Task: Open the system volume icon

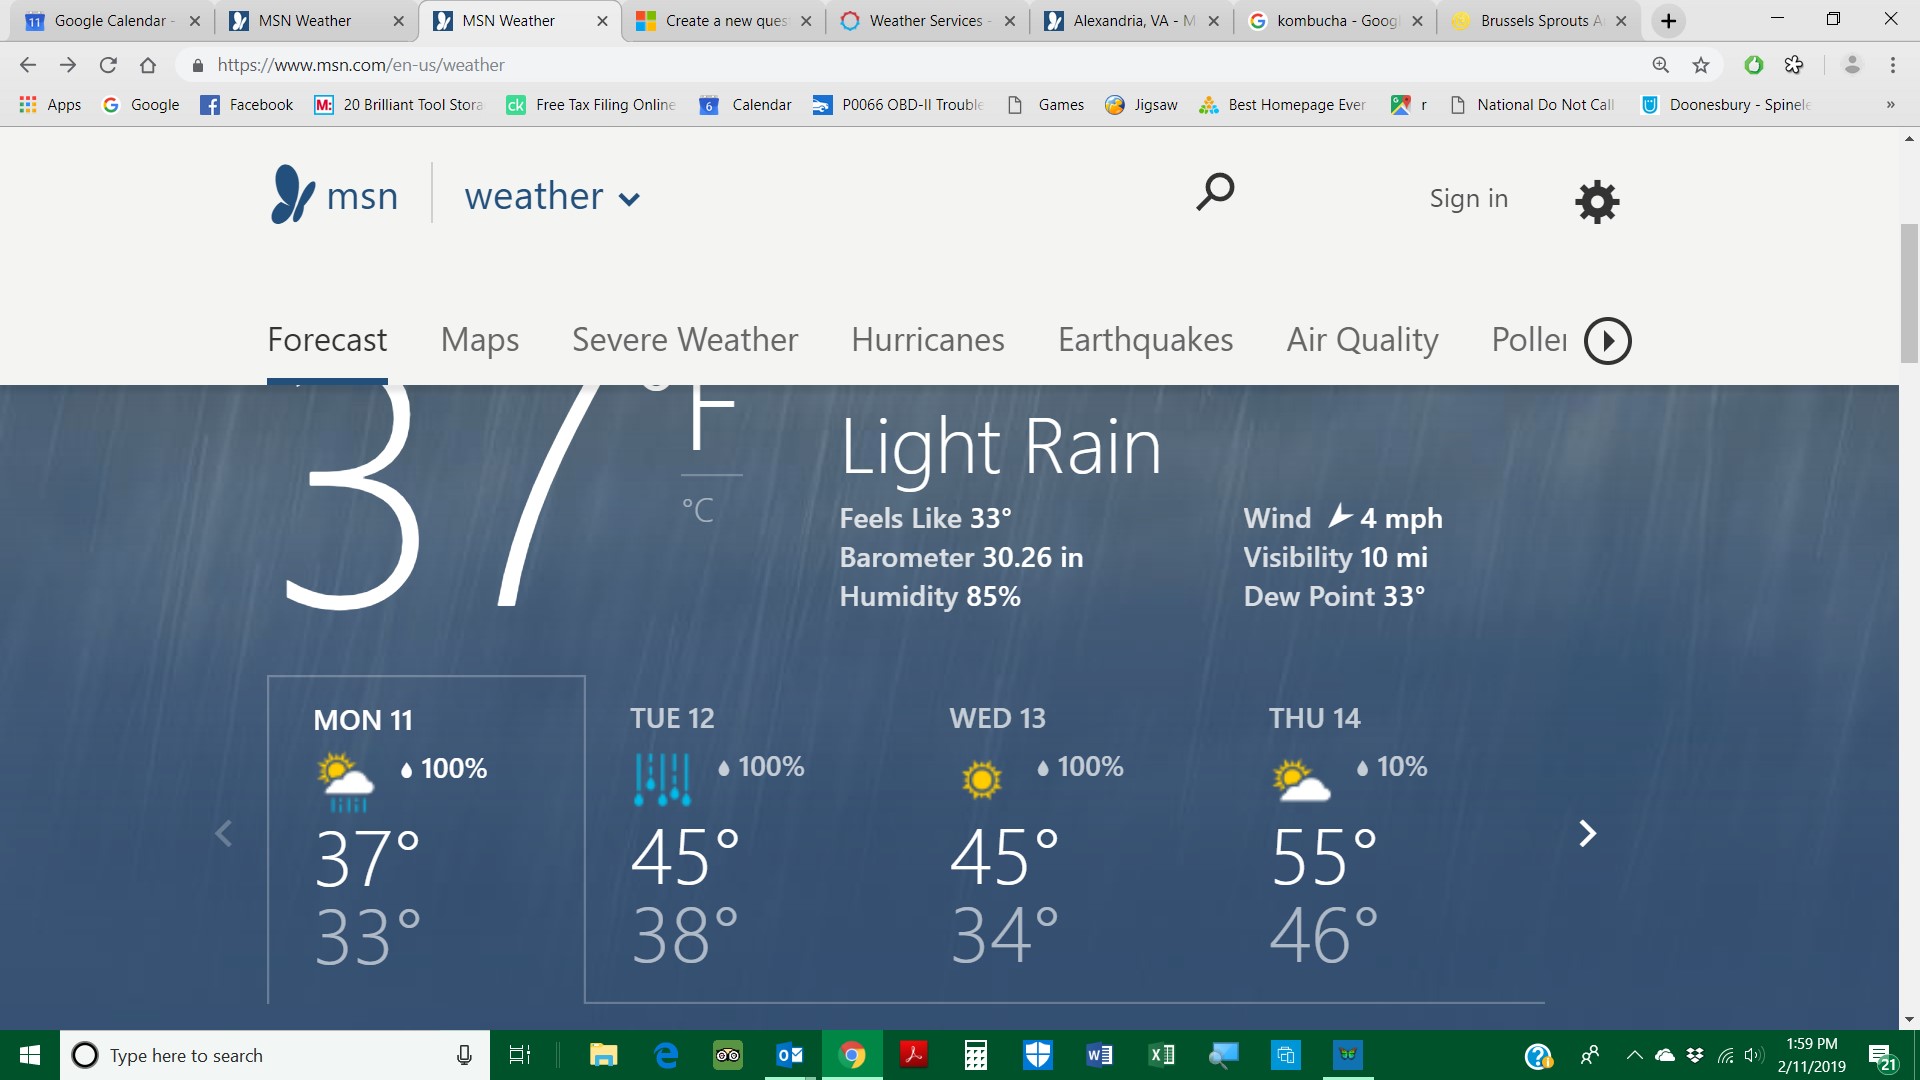Action: (x=1753, y=1055)
